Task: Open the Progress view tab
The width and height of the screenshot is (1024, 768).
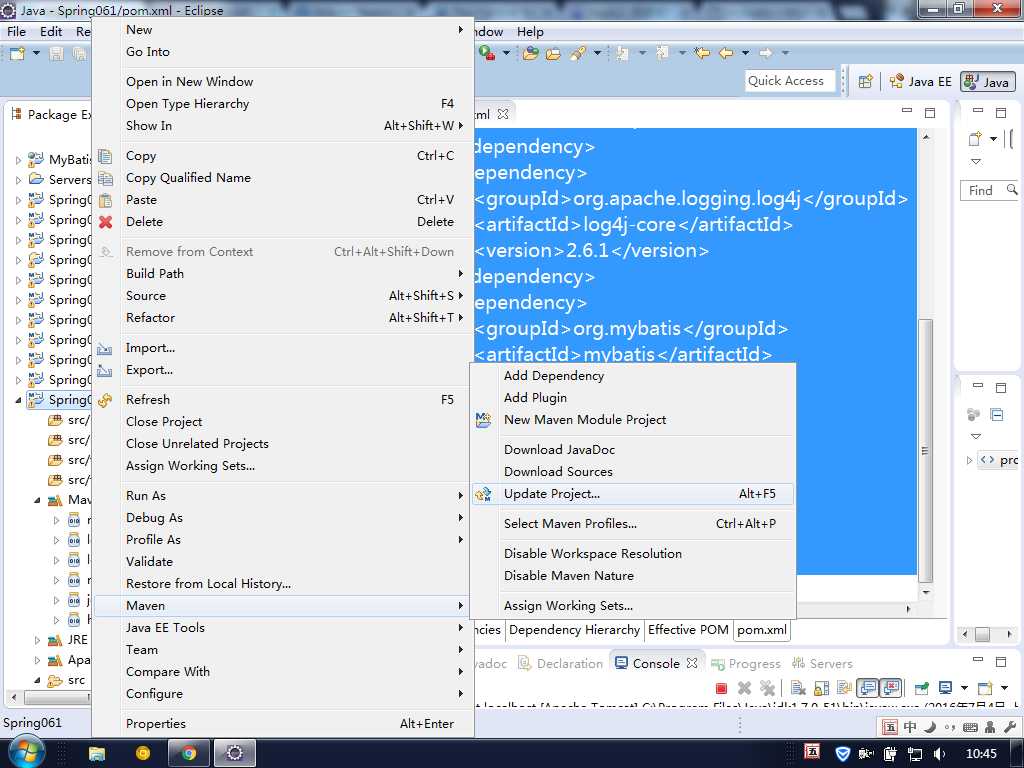Action: click(746, 664)
